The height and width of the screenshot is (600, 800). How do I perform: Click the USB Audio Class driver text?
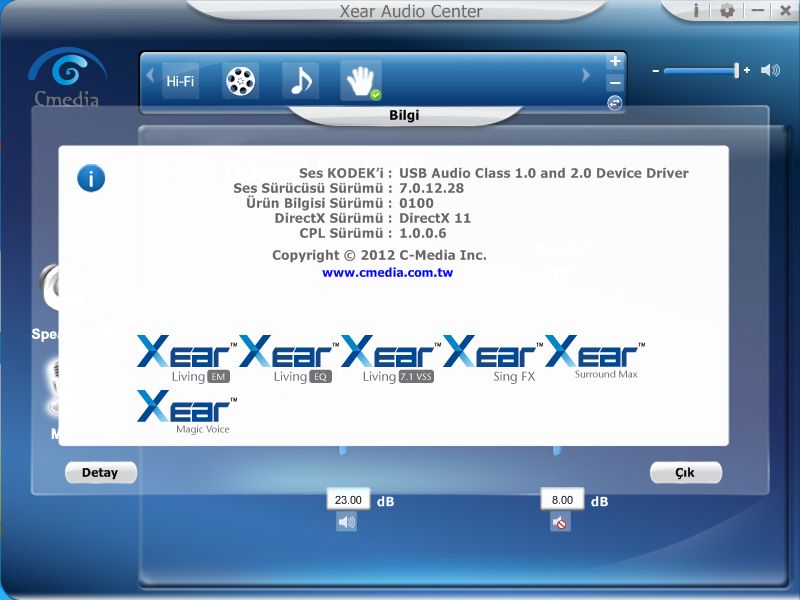(x=544, y=173)
